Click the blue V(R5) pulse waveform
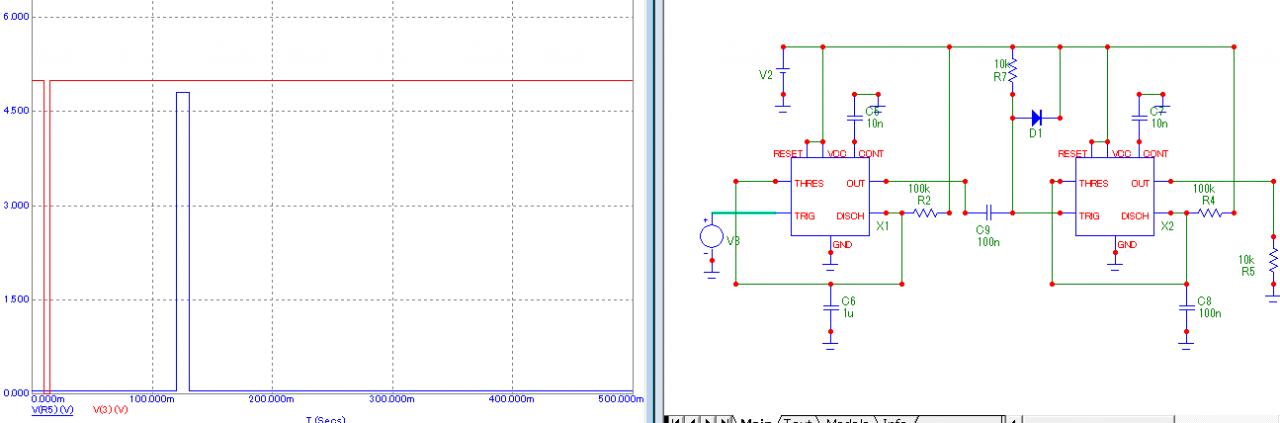 (x=183, y=241)
